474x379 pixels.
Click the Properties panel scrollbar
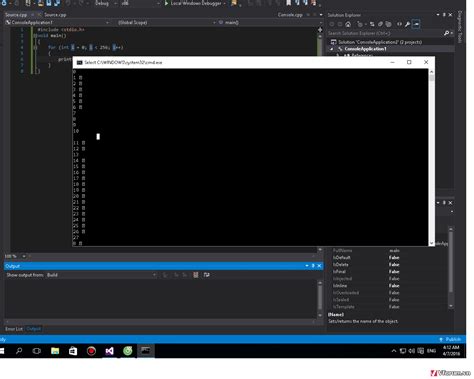tap(451, 267)
